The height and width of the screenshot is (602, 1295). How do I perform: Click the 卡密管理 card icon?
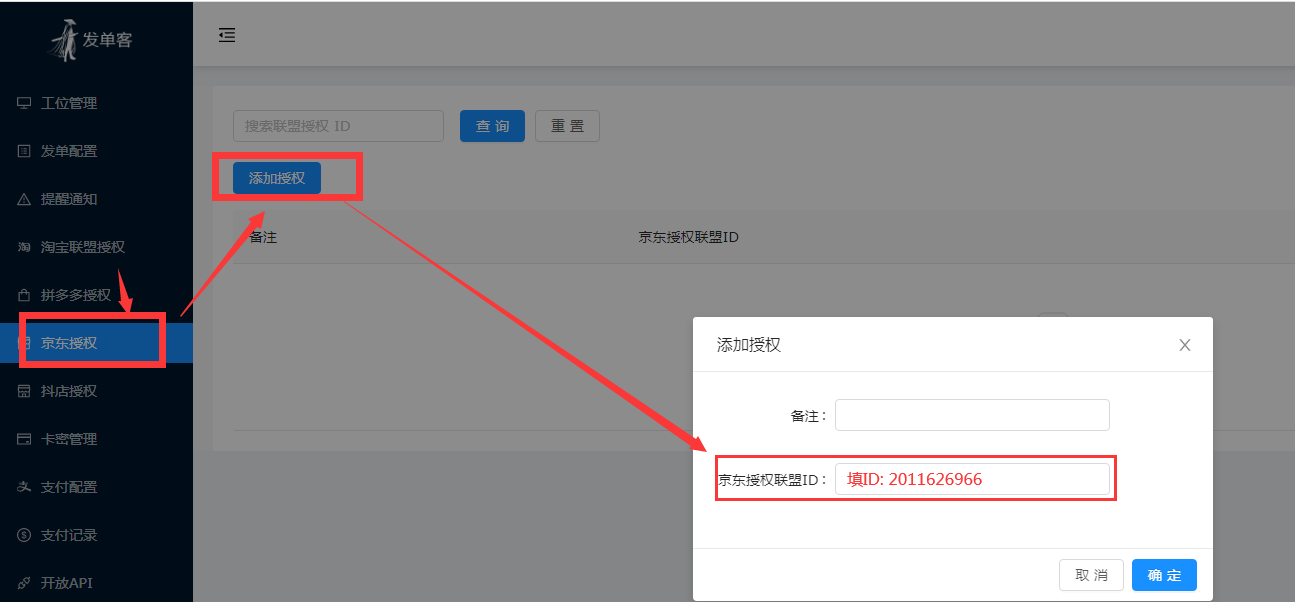(24, 439)
